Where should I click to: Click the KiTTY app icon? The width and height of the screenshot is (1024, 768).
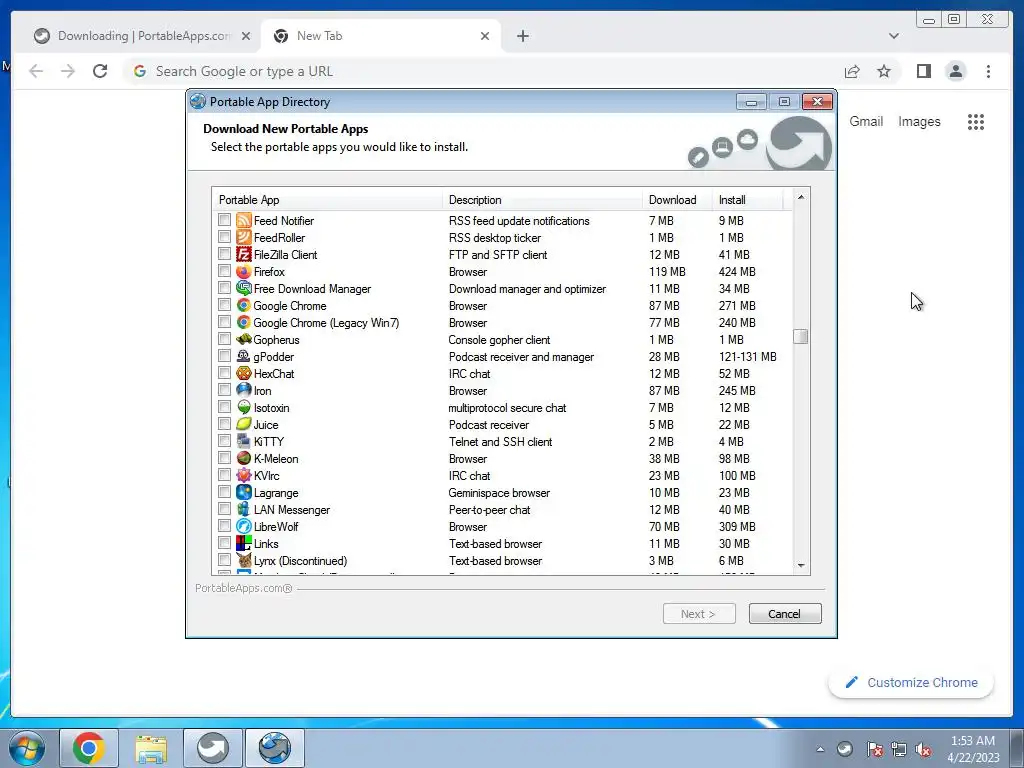[x=244, y=441]
